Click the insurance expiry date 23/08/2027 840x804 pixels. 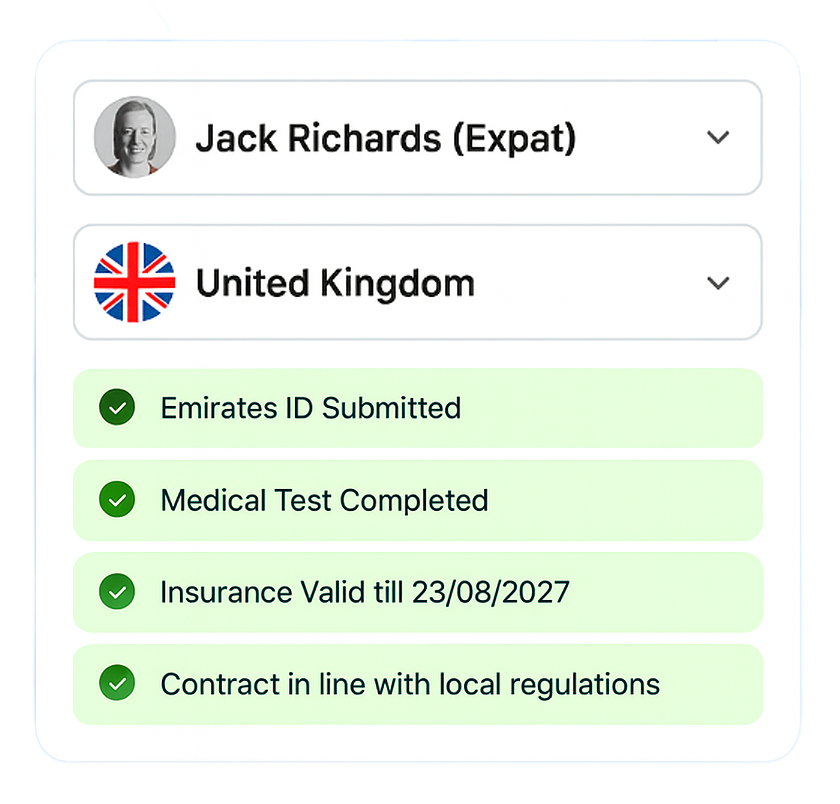click(x=490, y=592)
